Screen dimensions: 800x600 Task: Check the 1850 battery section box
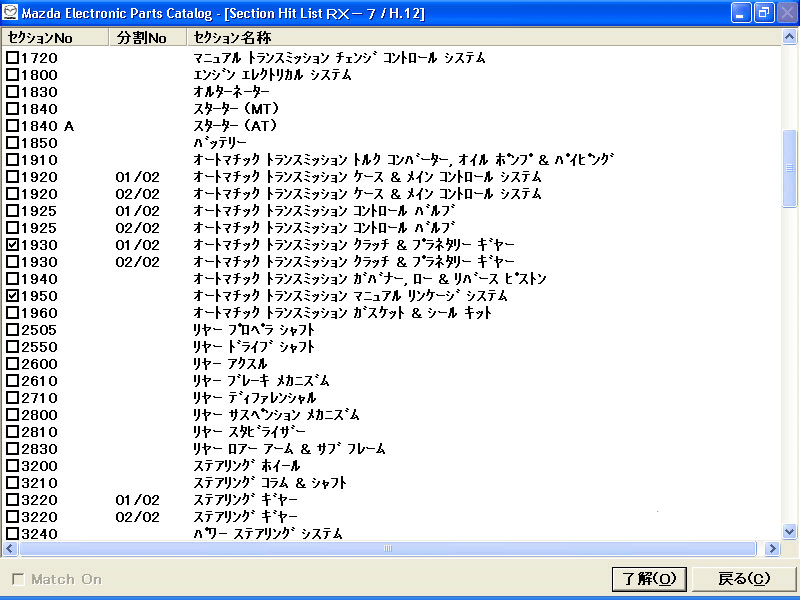tap(12, 143)
